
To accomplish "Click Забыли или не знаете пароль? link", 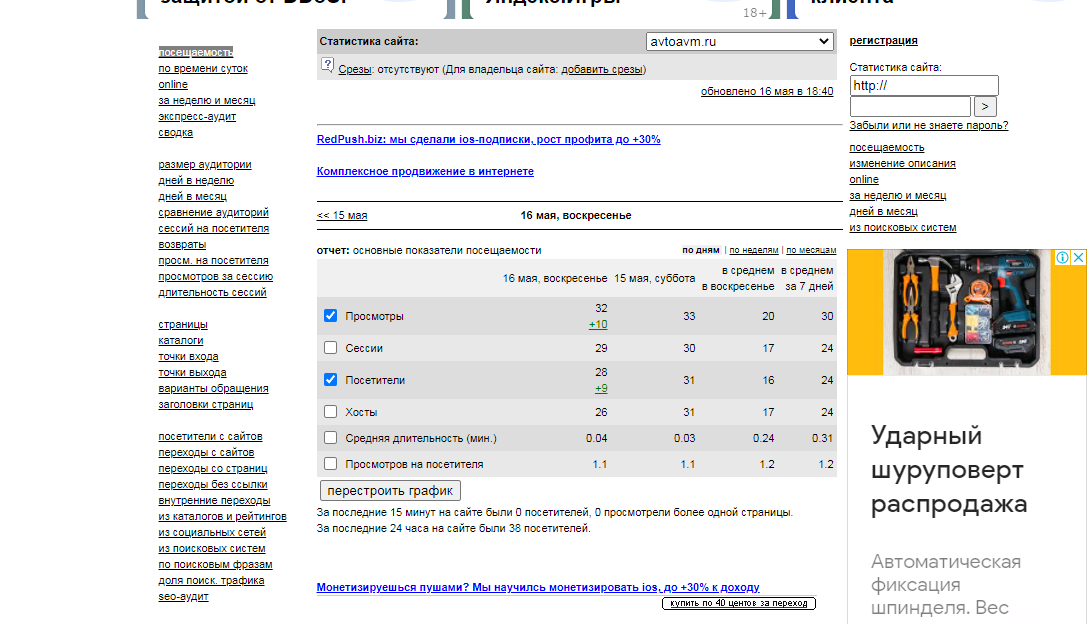I will tap(929, 125).
